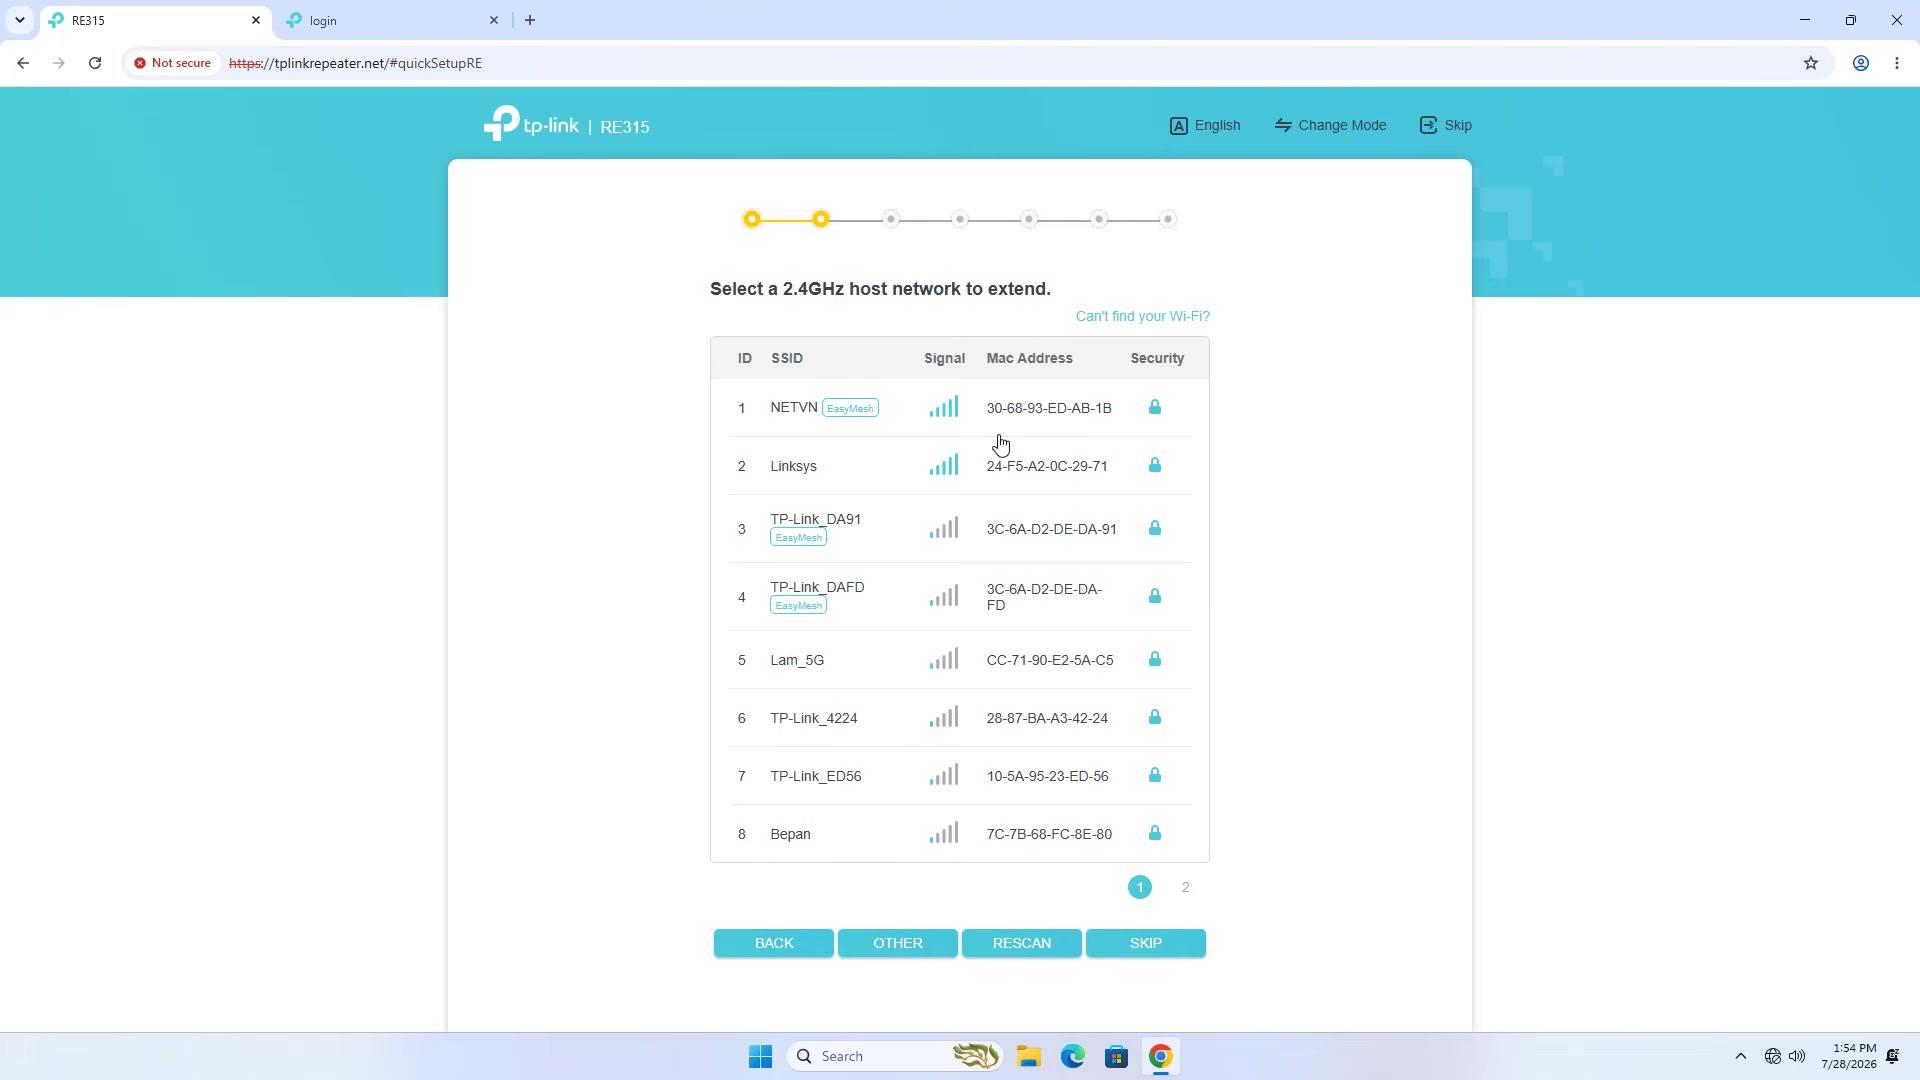This screenshot has width=1920, height=1080.
Task: Click the RESCAN button
Action: 1022,943
